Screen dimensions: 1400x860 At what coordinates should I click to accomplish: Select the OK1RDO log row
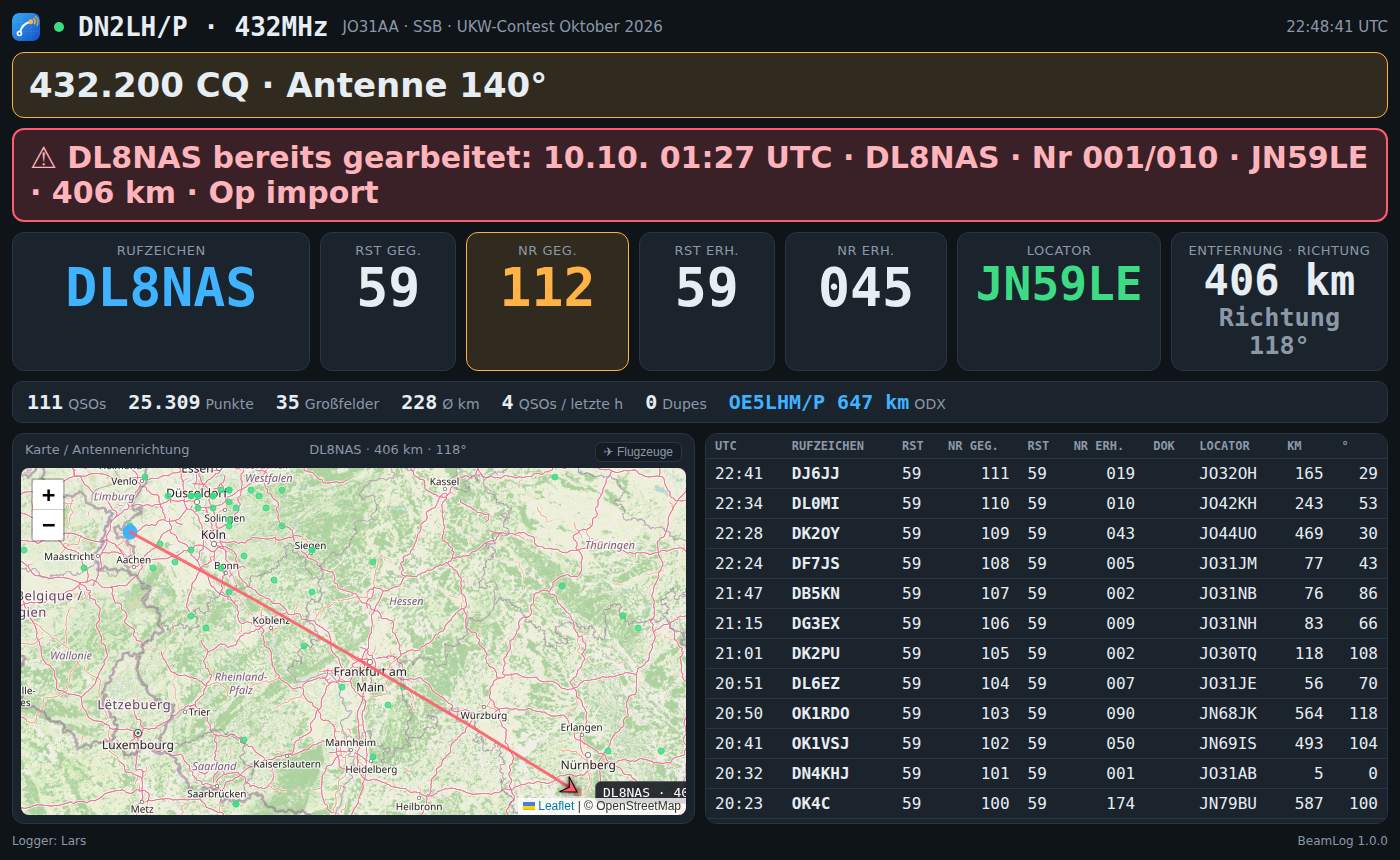click(1046, 713)
